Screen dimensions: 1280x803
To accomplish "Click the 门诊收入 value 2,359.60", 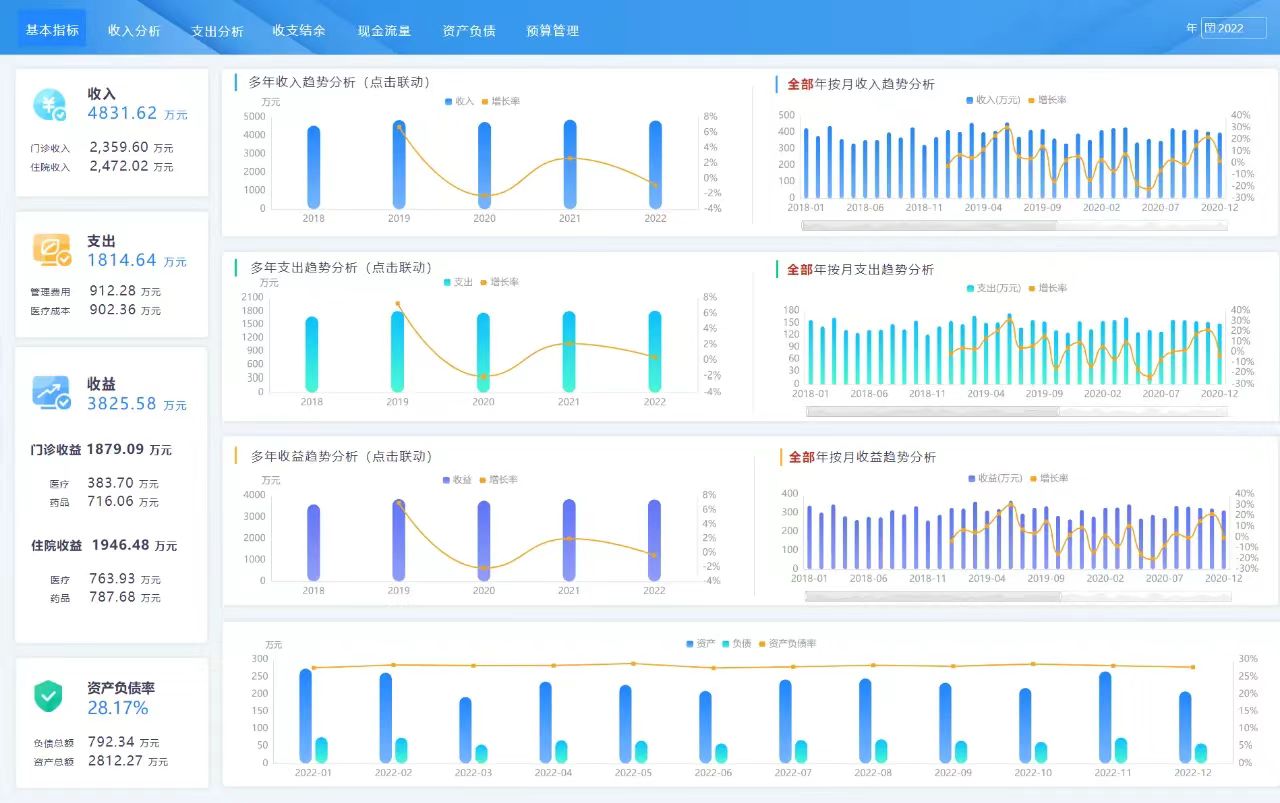I will (119, 147).
